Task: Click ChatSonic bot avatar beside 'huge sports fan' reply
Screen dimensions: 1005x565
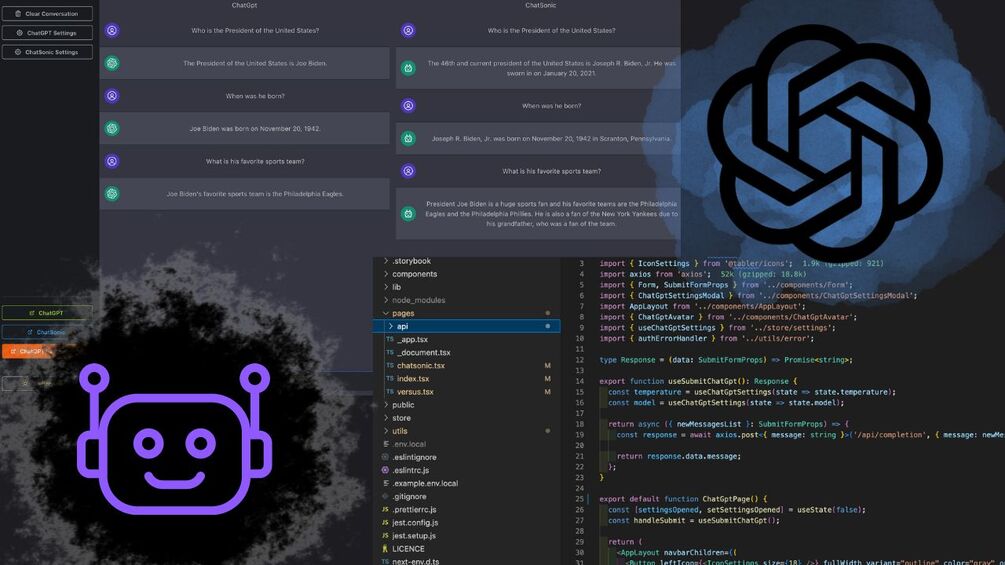Action: [408, 214]
